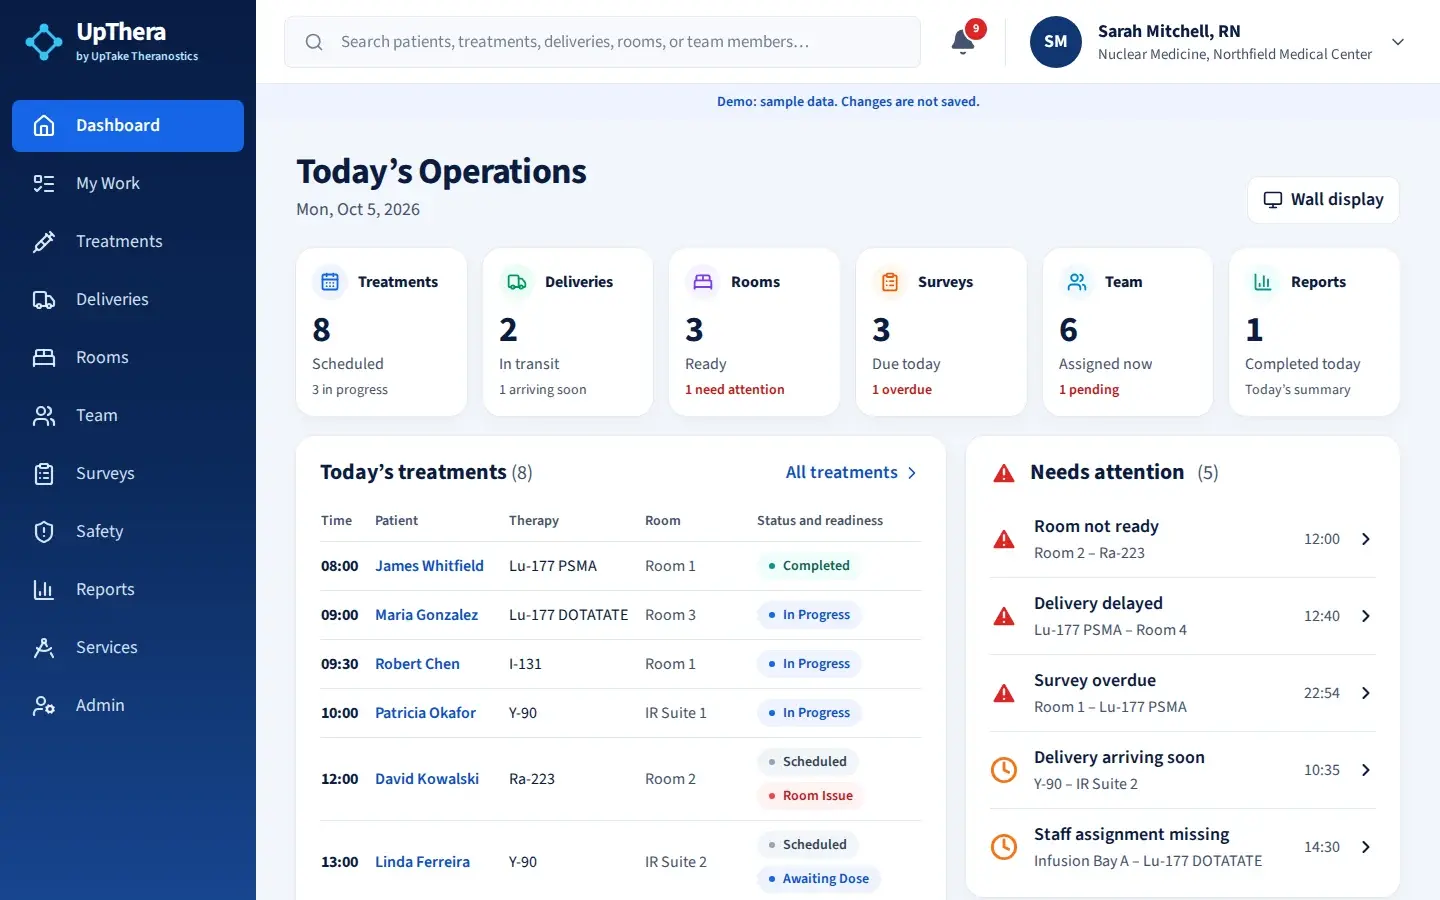The width and height of the screenshot is (1440, 900).
Task: Click the '1 need attention' text
Action: click(735, 390)
